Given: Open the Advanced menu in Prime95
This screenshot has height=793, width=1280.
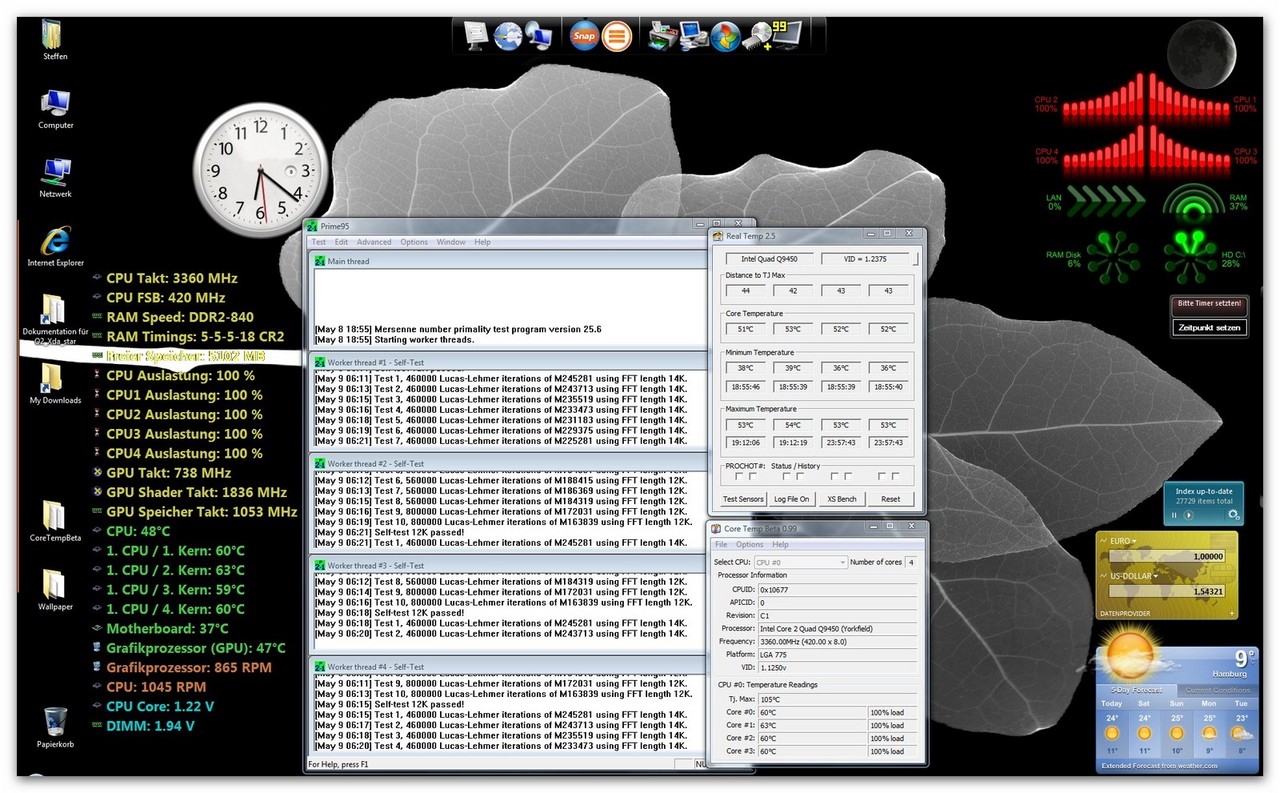Looking at the screenshot, I should 374,242.
